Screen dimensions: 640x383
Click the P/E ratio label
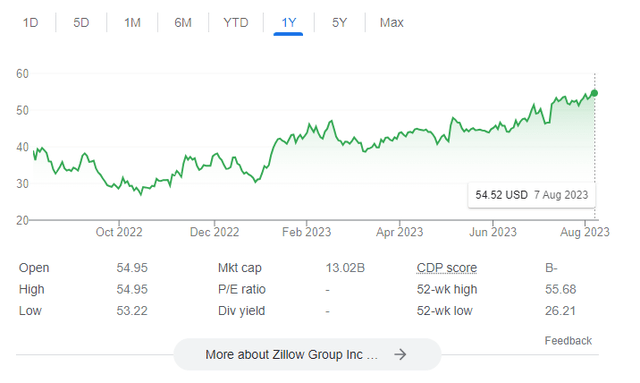click(242, 289)
